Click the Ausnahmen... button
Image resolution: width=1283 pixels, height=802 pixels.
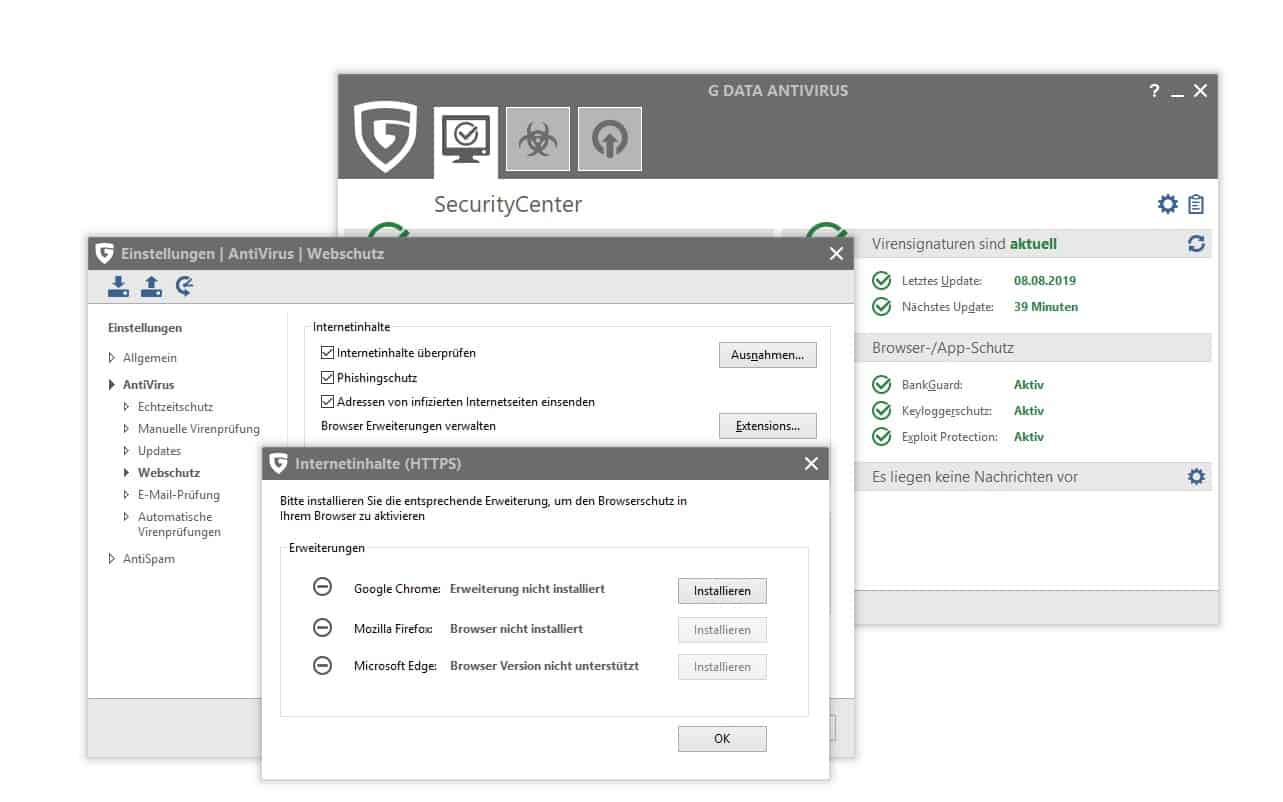[767, 355]
